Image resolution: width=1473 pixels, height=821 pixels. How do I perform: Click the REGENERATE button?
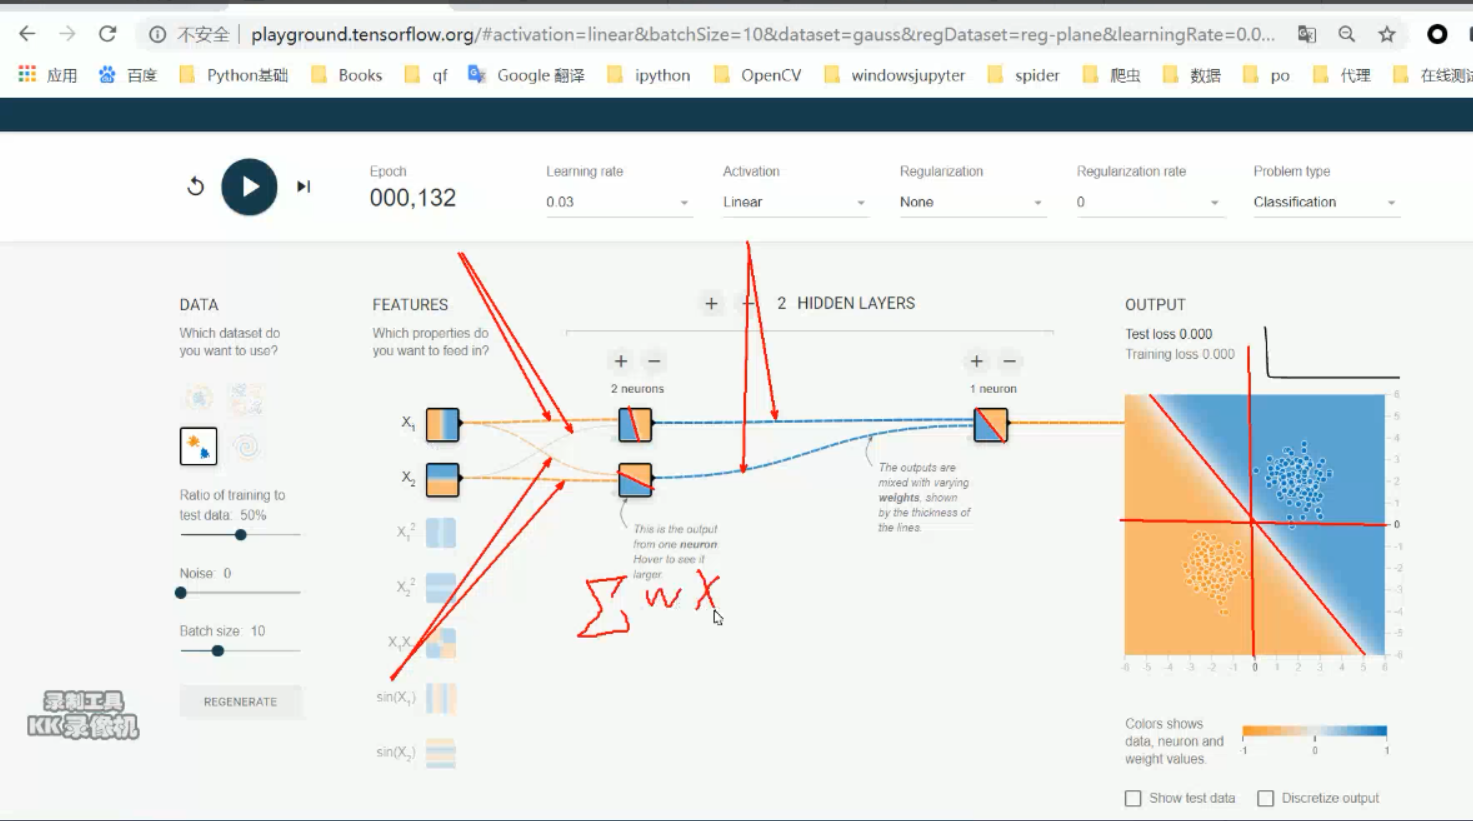[240, 702]
